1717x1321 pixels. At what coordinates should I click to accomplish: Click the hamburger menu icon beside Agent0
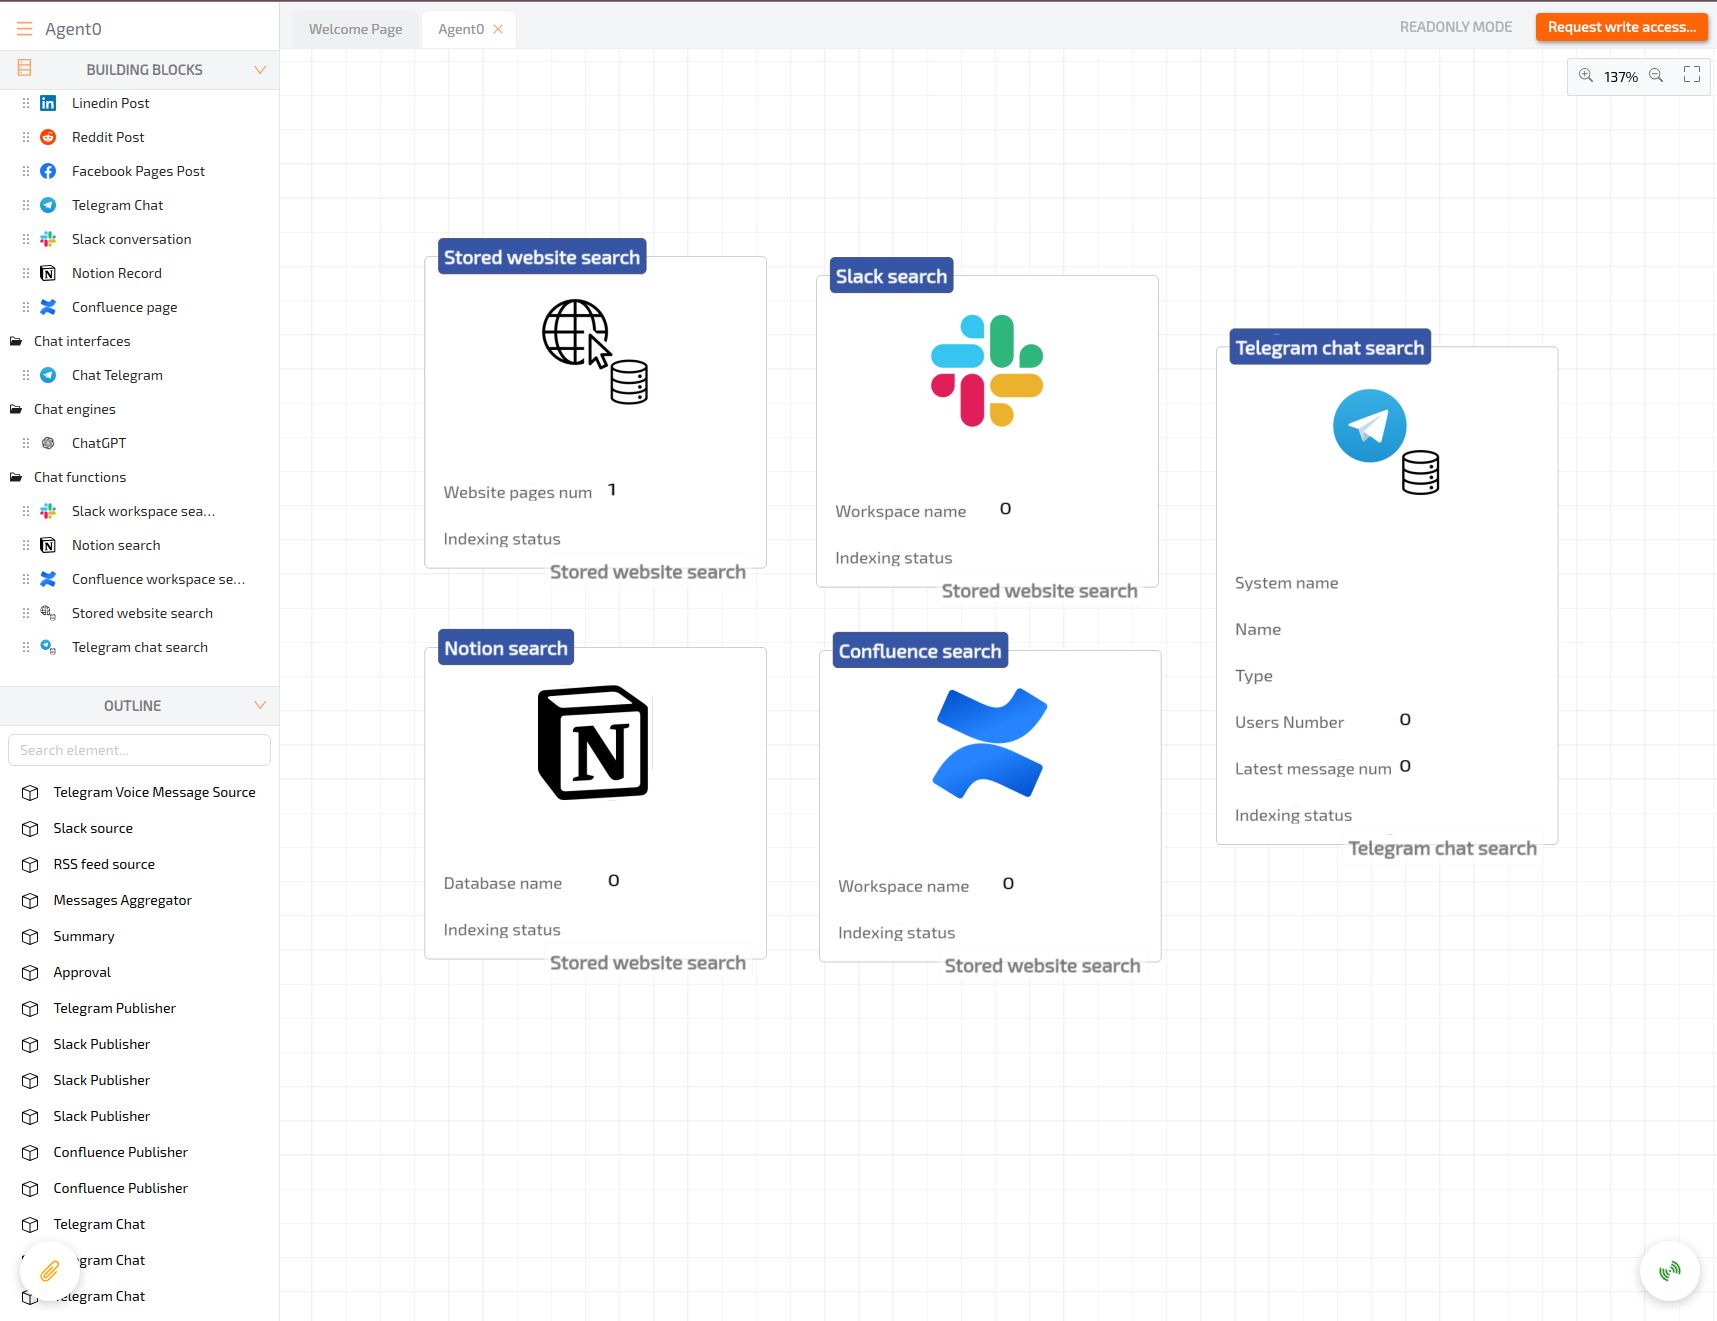point(24,29)
